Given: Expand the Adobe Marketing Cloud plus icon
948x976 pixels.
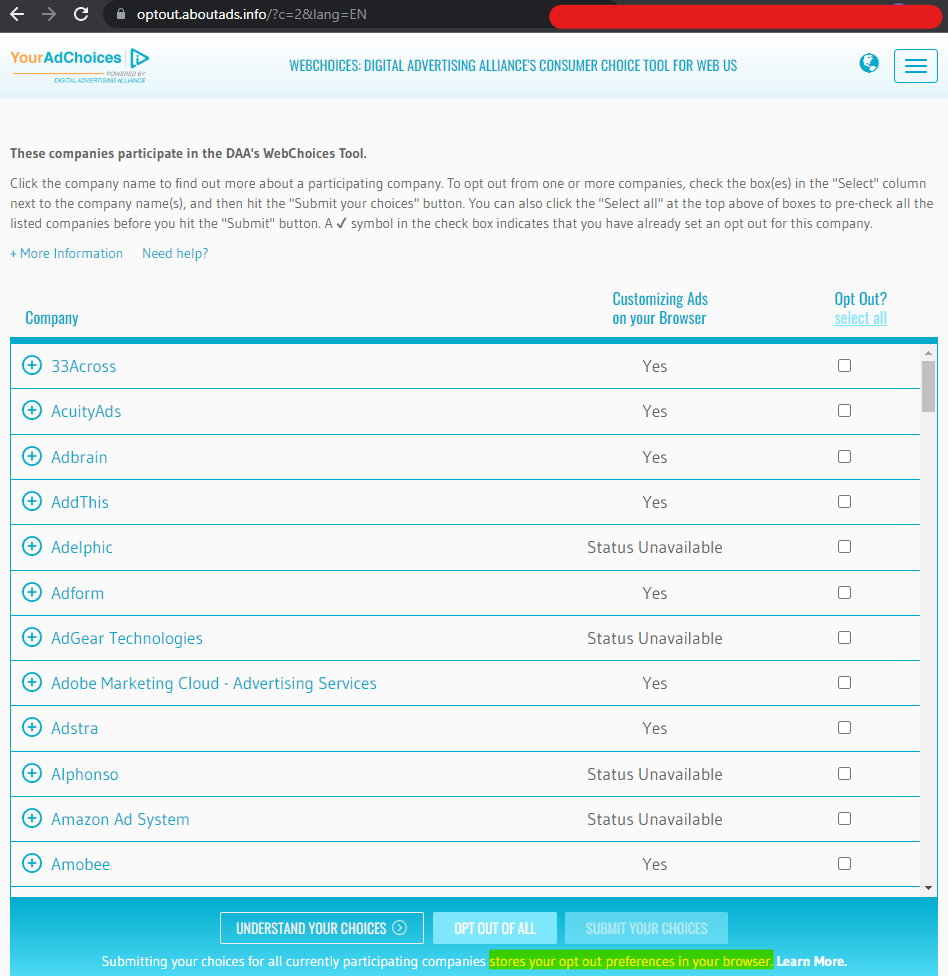Looking at the screenshot, I should pos(32,682).
